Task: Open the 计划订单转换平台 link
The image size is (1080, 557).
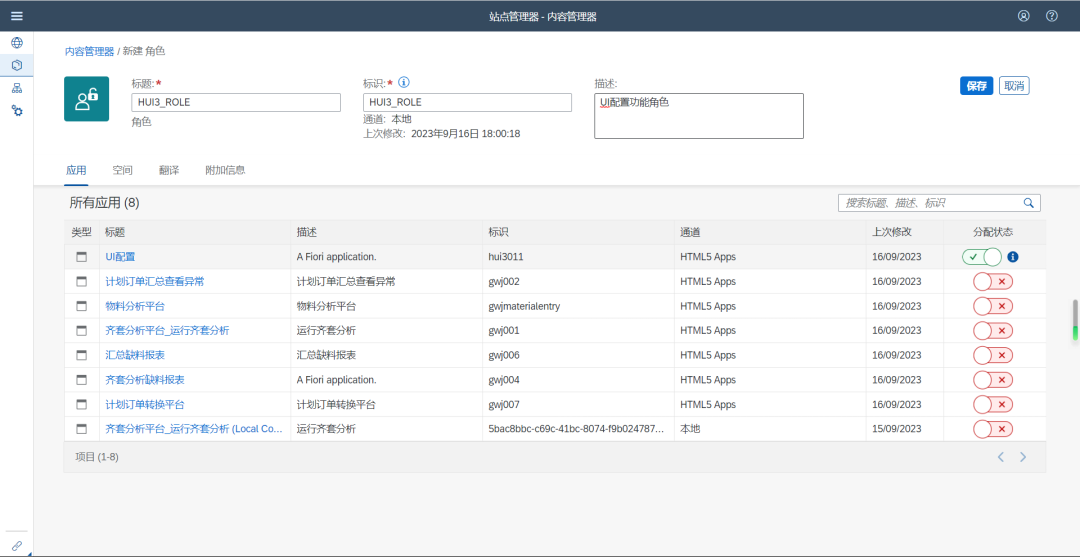Action: pyautogui.click(x=145, y=404)
